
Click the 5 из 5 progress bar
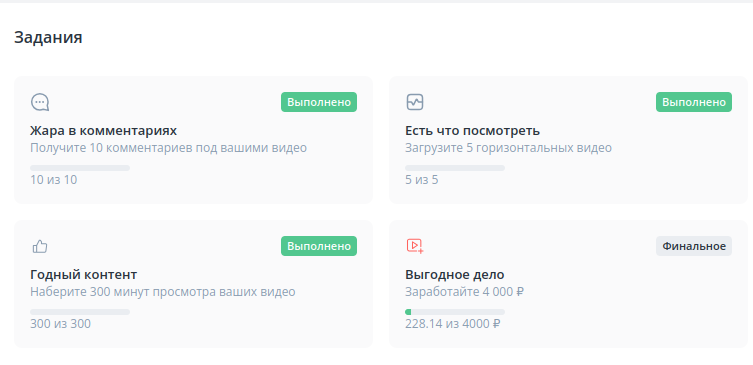click(x=455, y=168)
